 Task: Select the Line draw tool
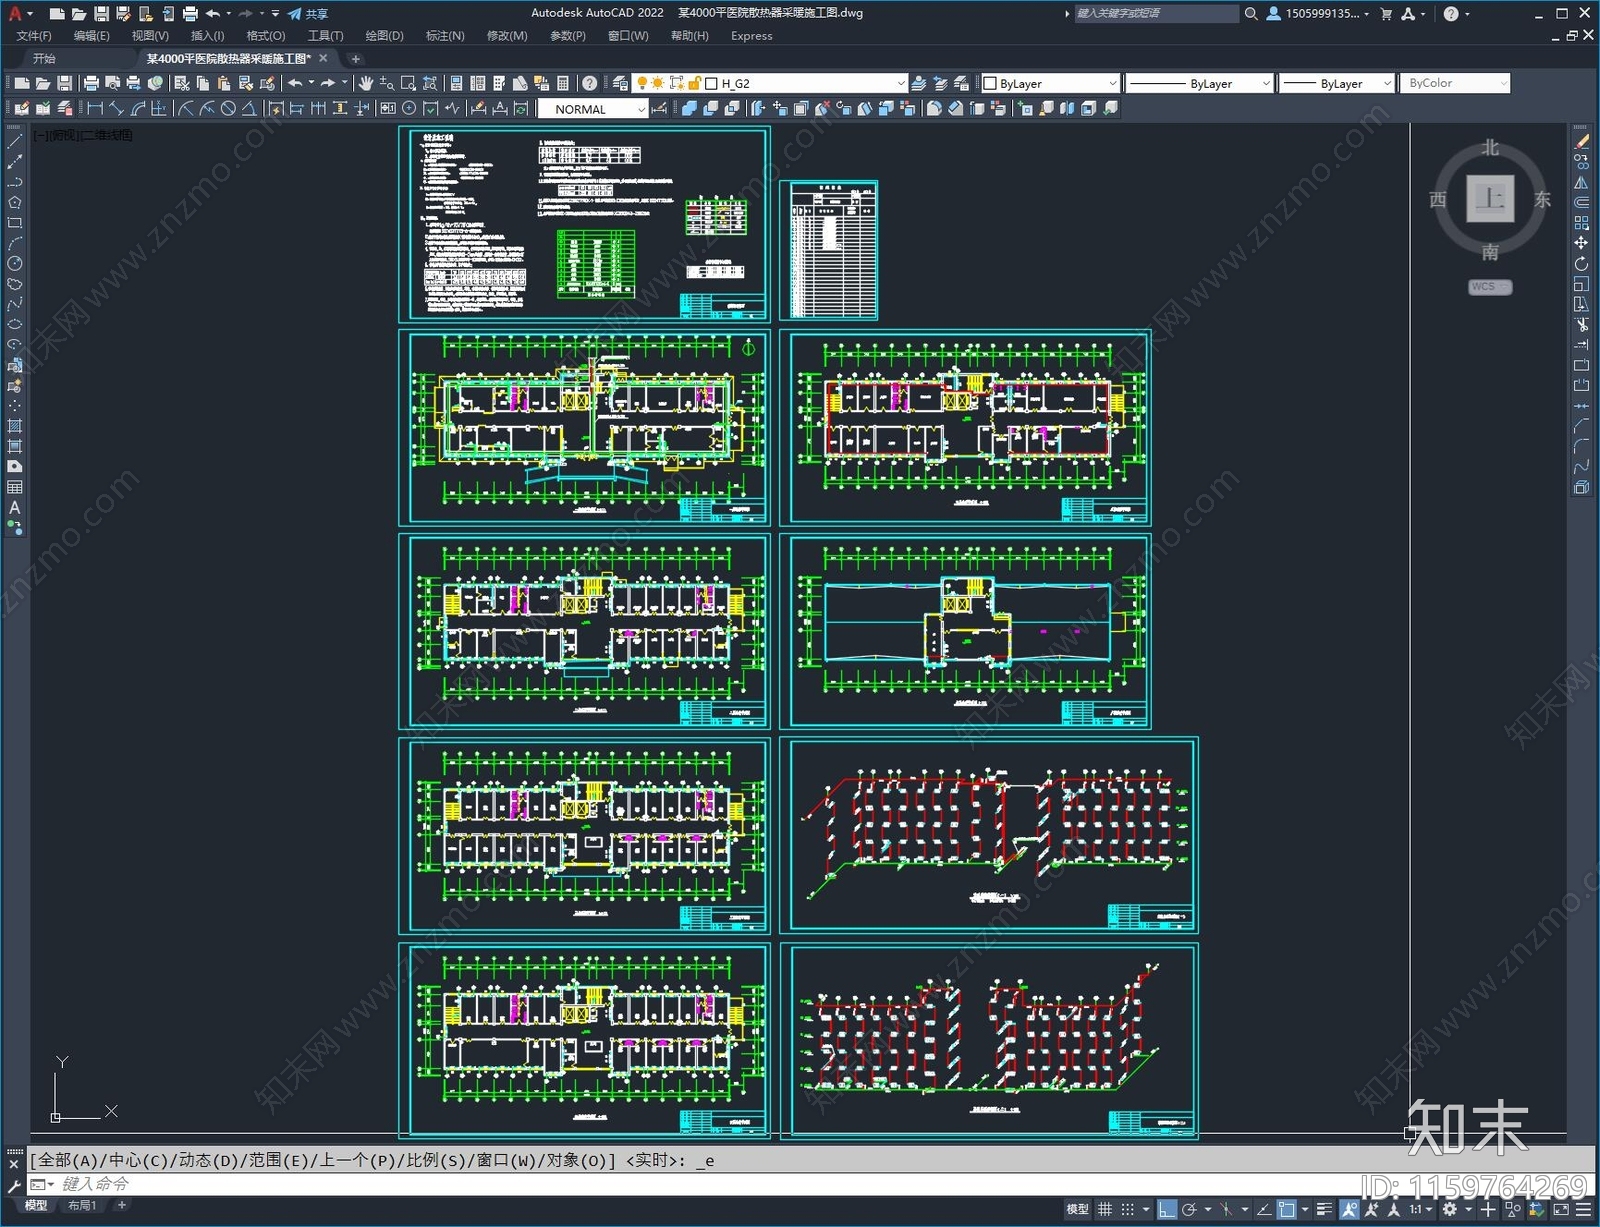coord(14,142)
